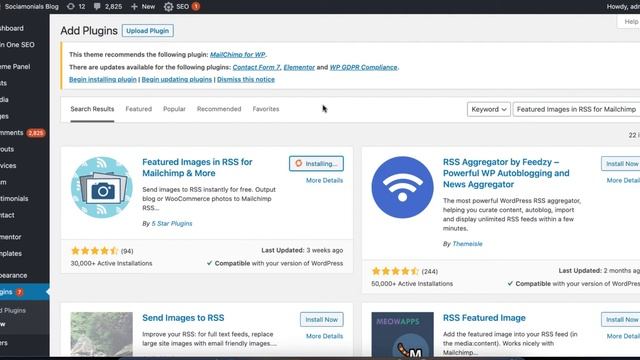
Task: Click the Sociamonials Blog site name
Action: (x=31, y=7)
